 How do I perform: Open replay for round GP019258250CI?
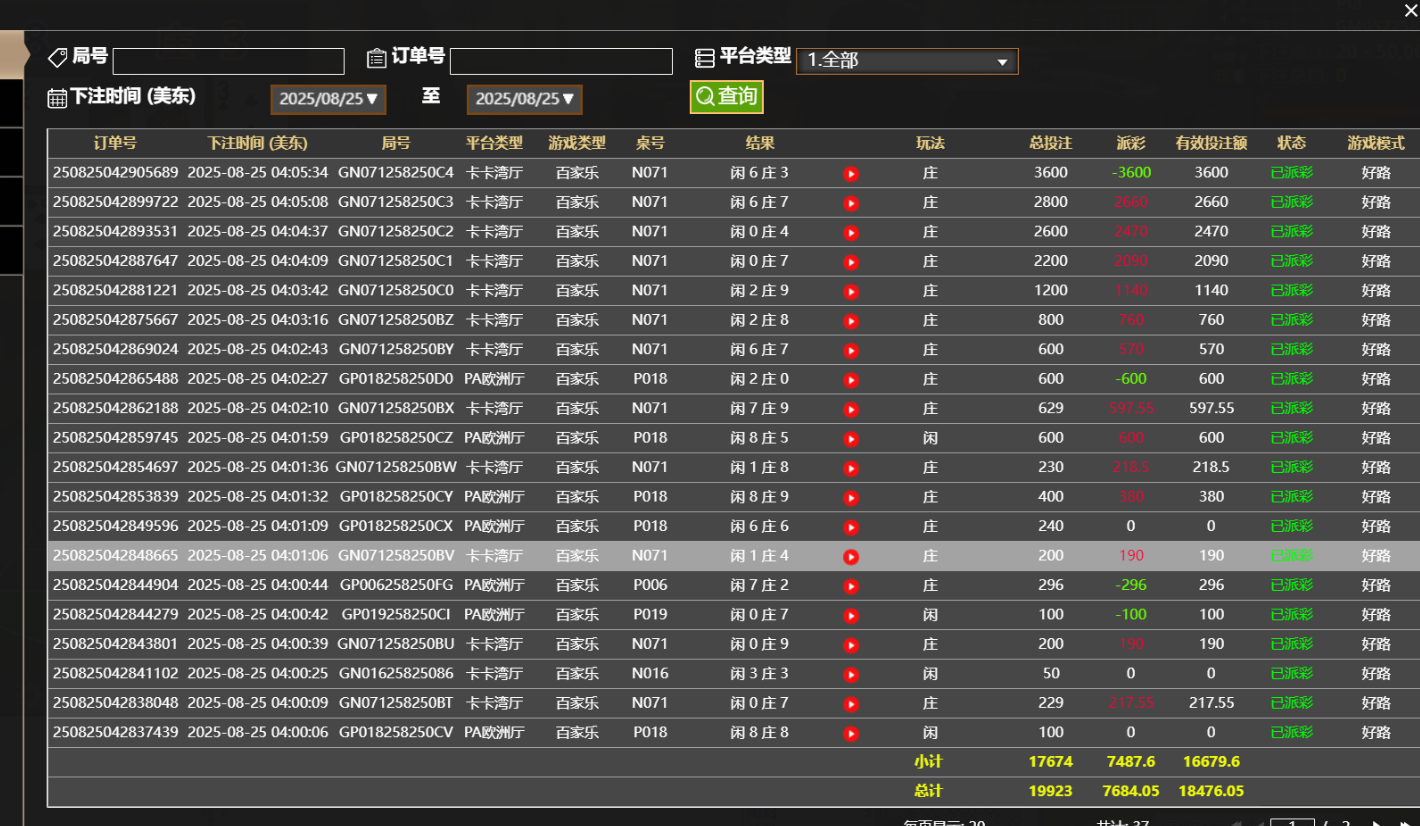pyautogui.click(x=851, y=616)
